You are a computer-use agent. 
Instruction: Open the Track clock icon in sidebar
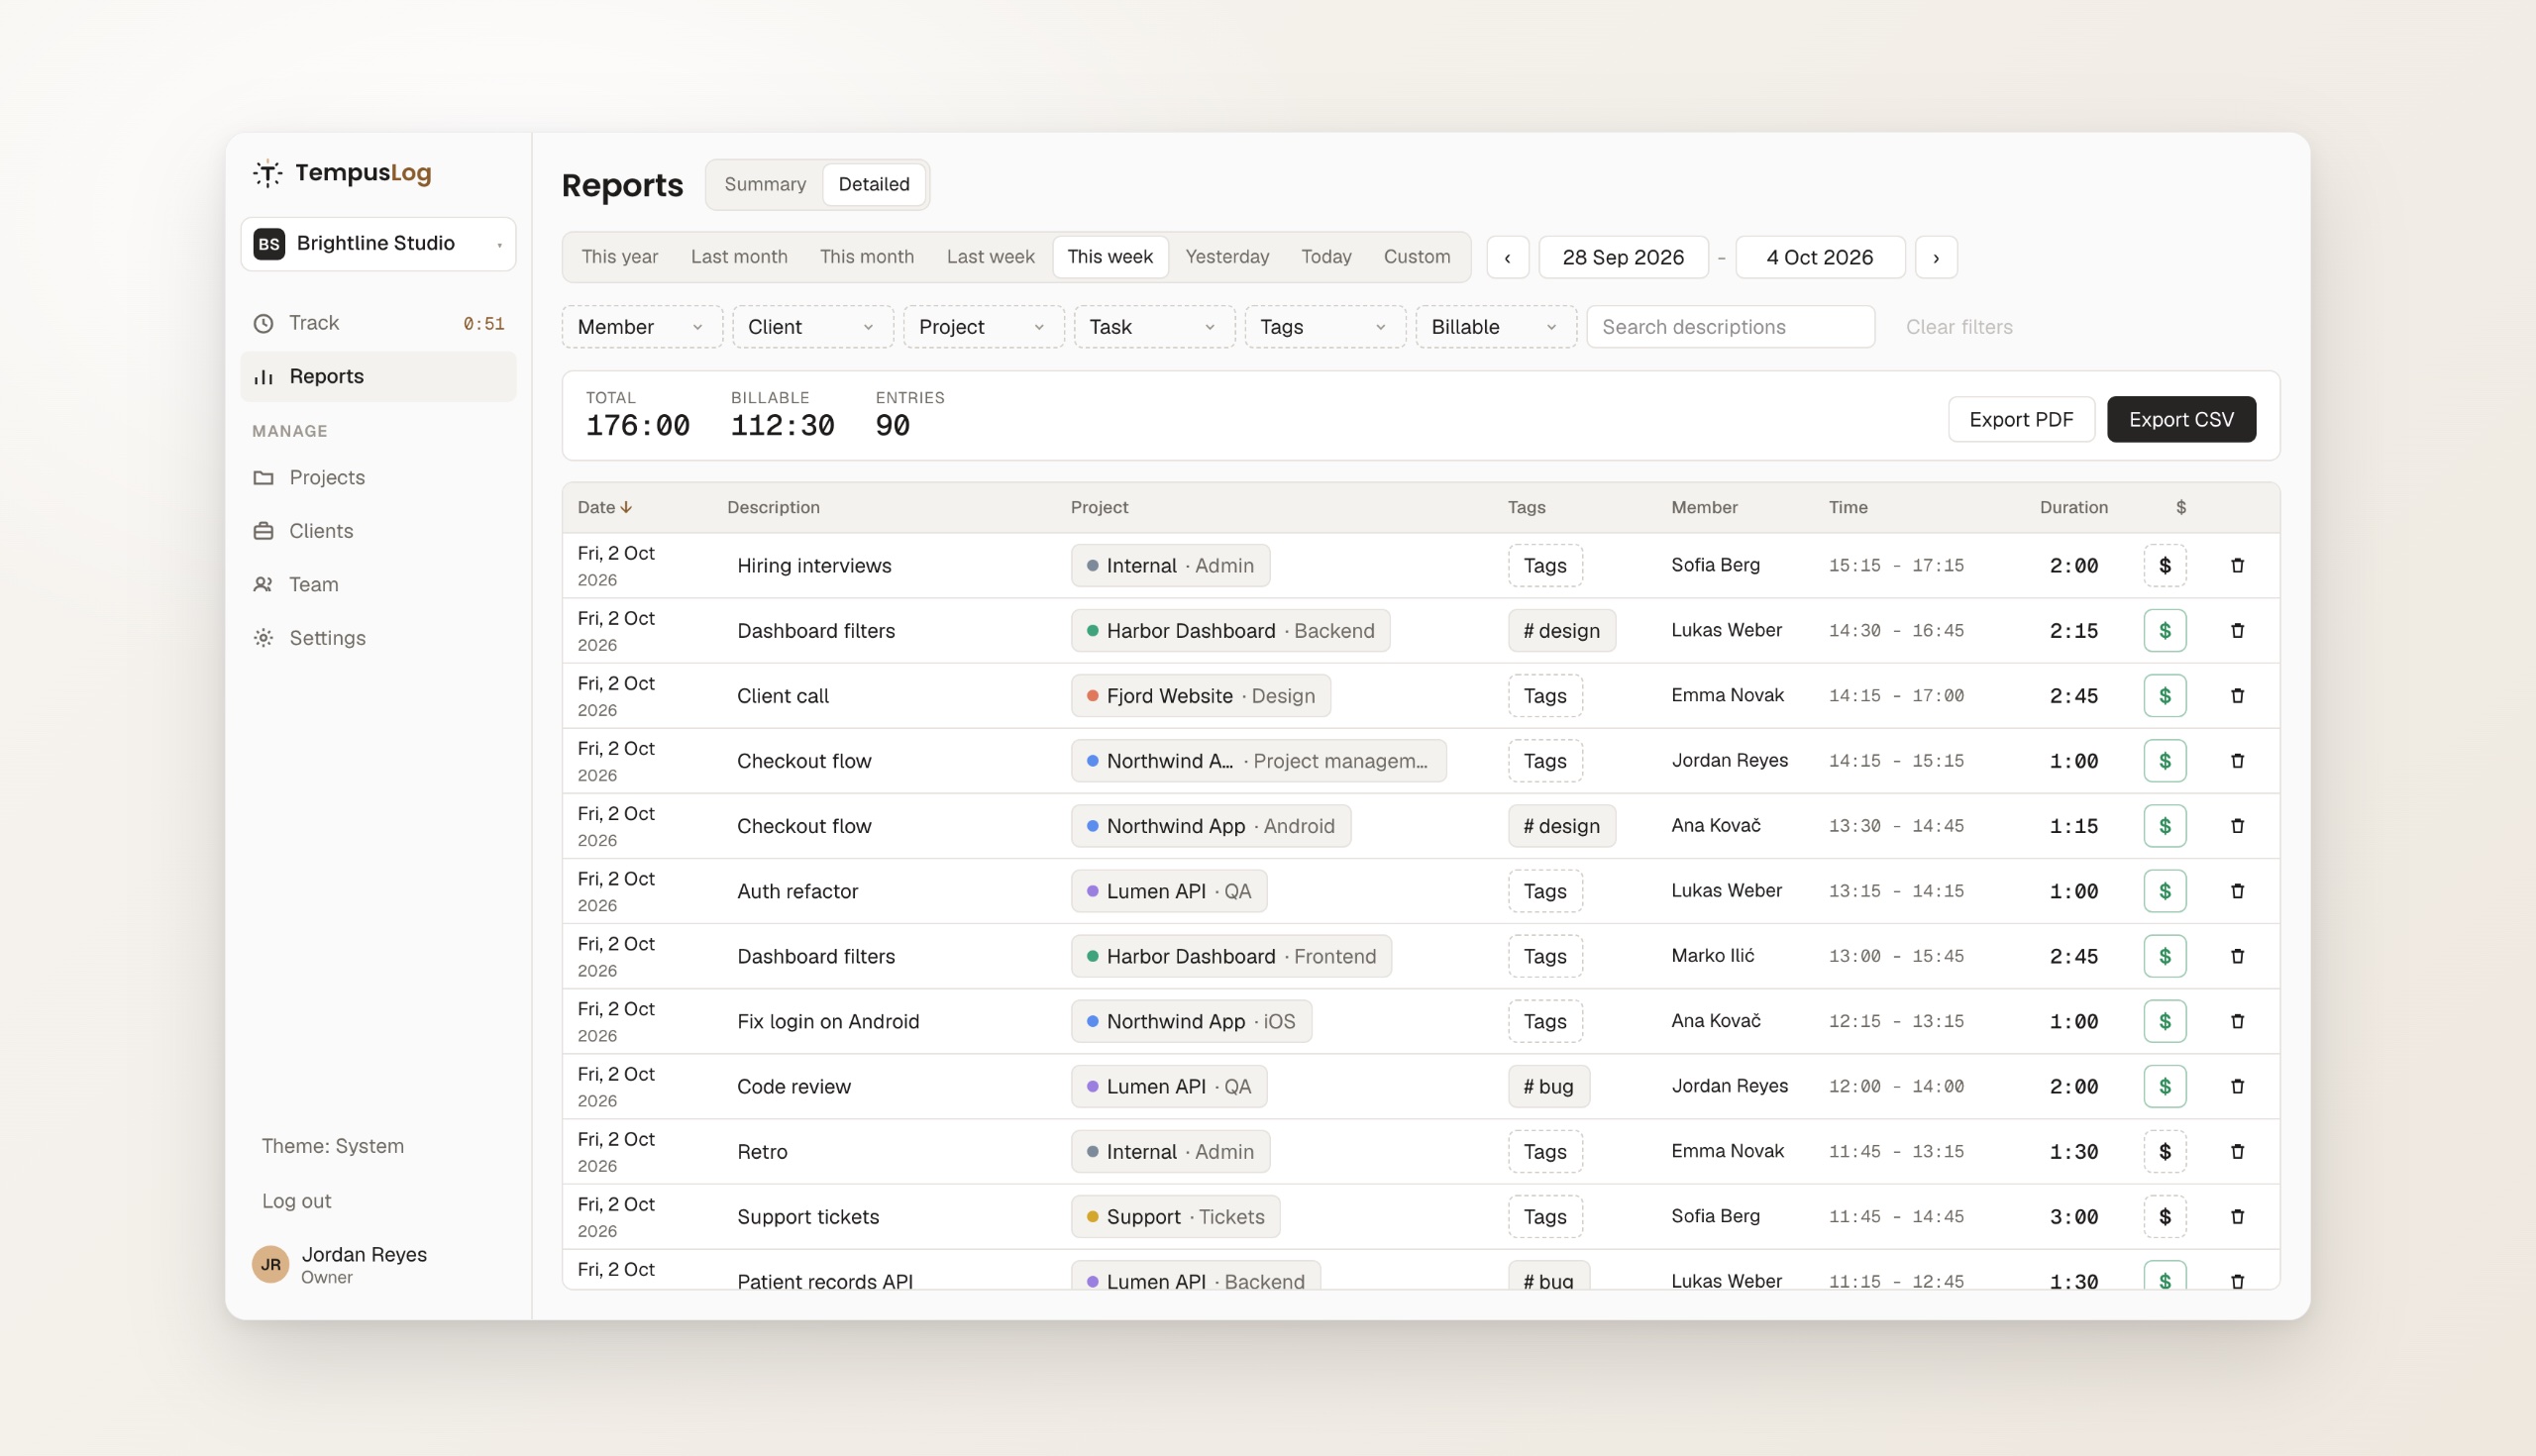coord(263,323)
